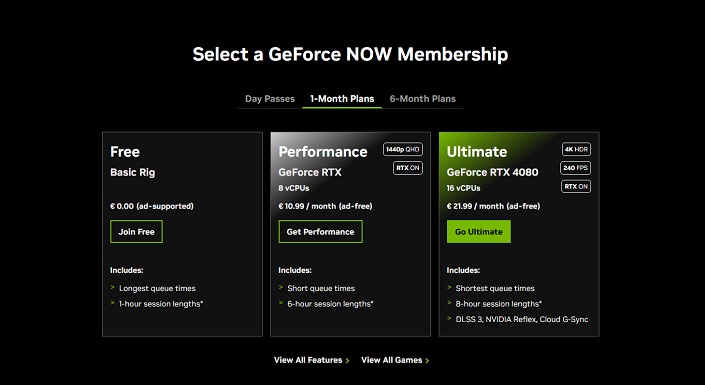Click the € 21.99 / month price
The width and height of the screenshot is (705, 385).
(x=493, y=206)
